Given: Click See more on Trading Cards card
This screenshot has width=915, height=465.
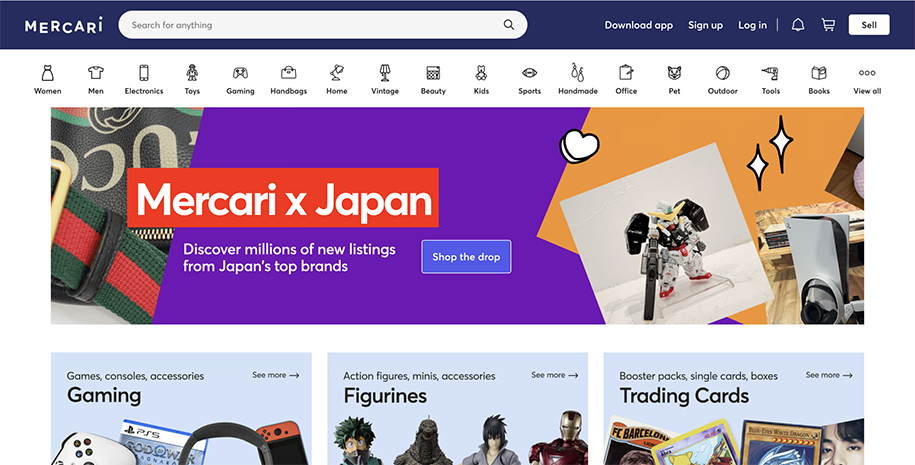Looking at the screenshot, I should tap(829, 375).
